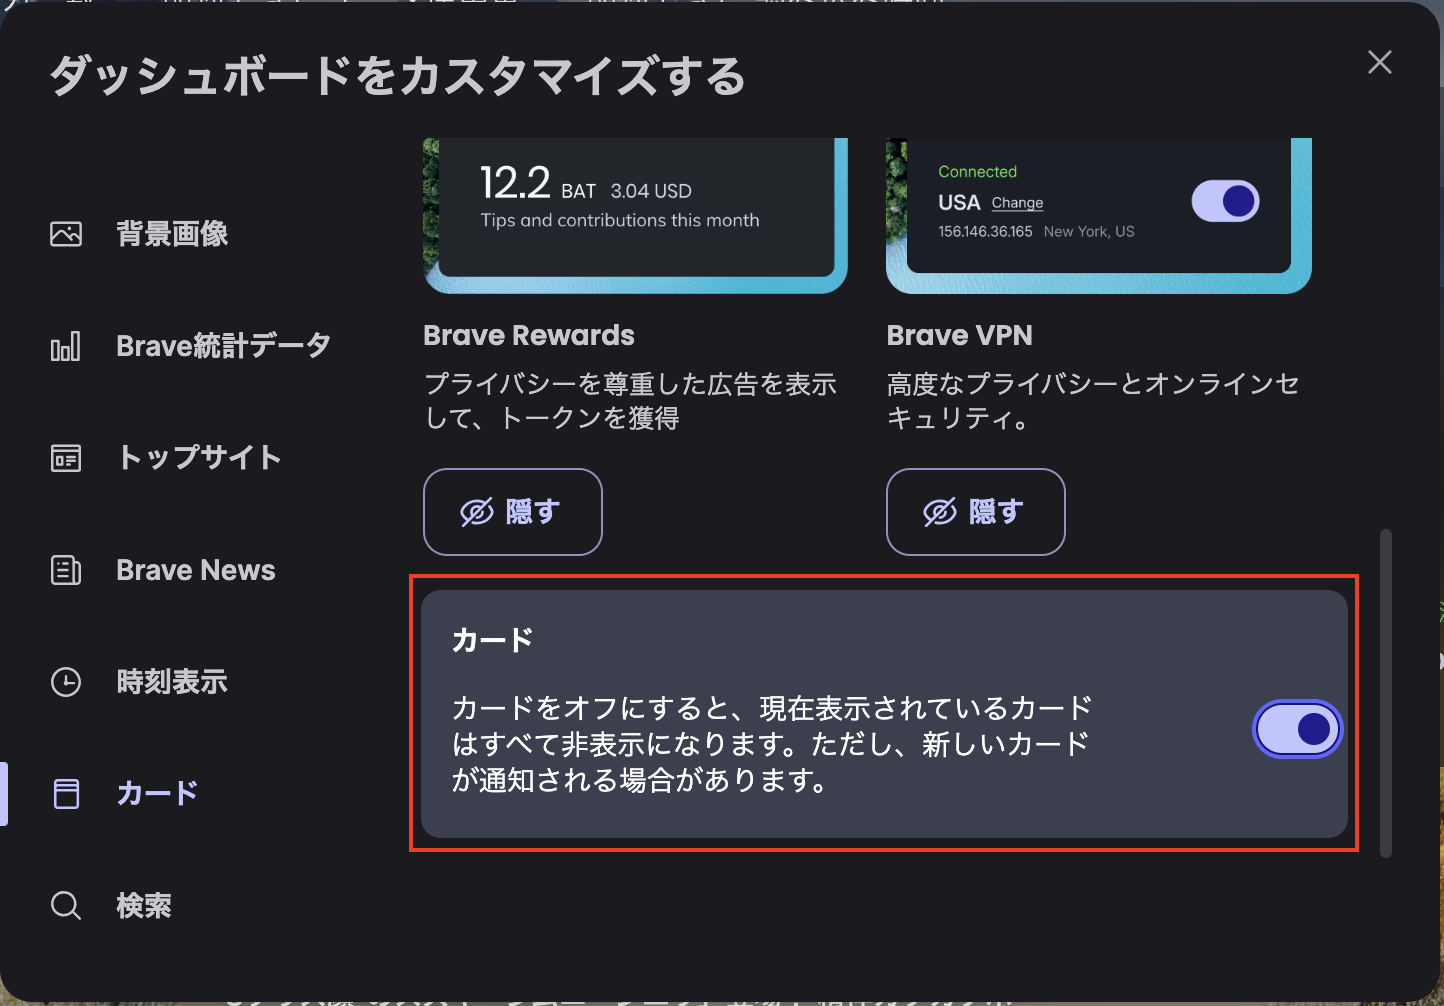Select the カード tab label
Image resolution: width=1444 pixels, height=1006 pixels.
tap(157, 794)
